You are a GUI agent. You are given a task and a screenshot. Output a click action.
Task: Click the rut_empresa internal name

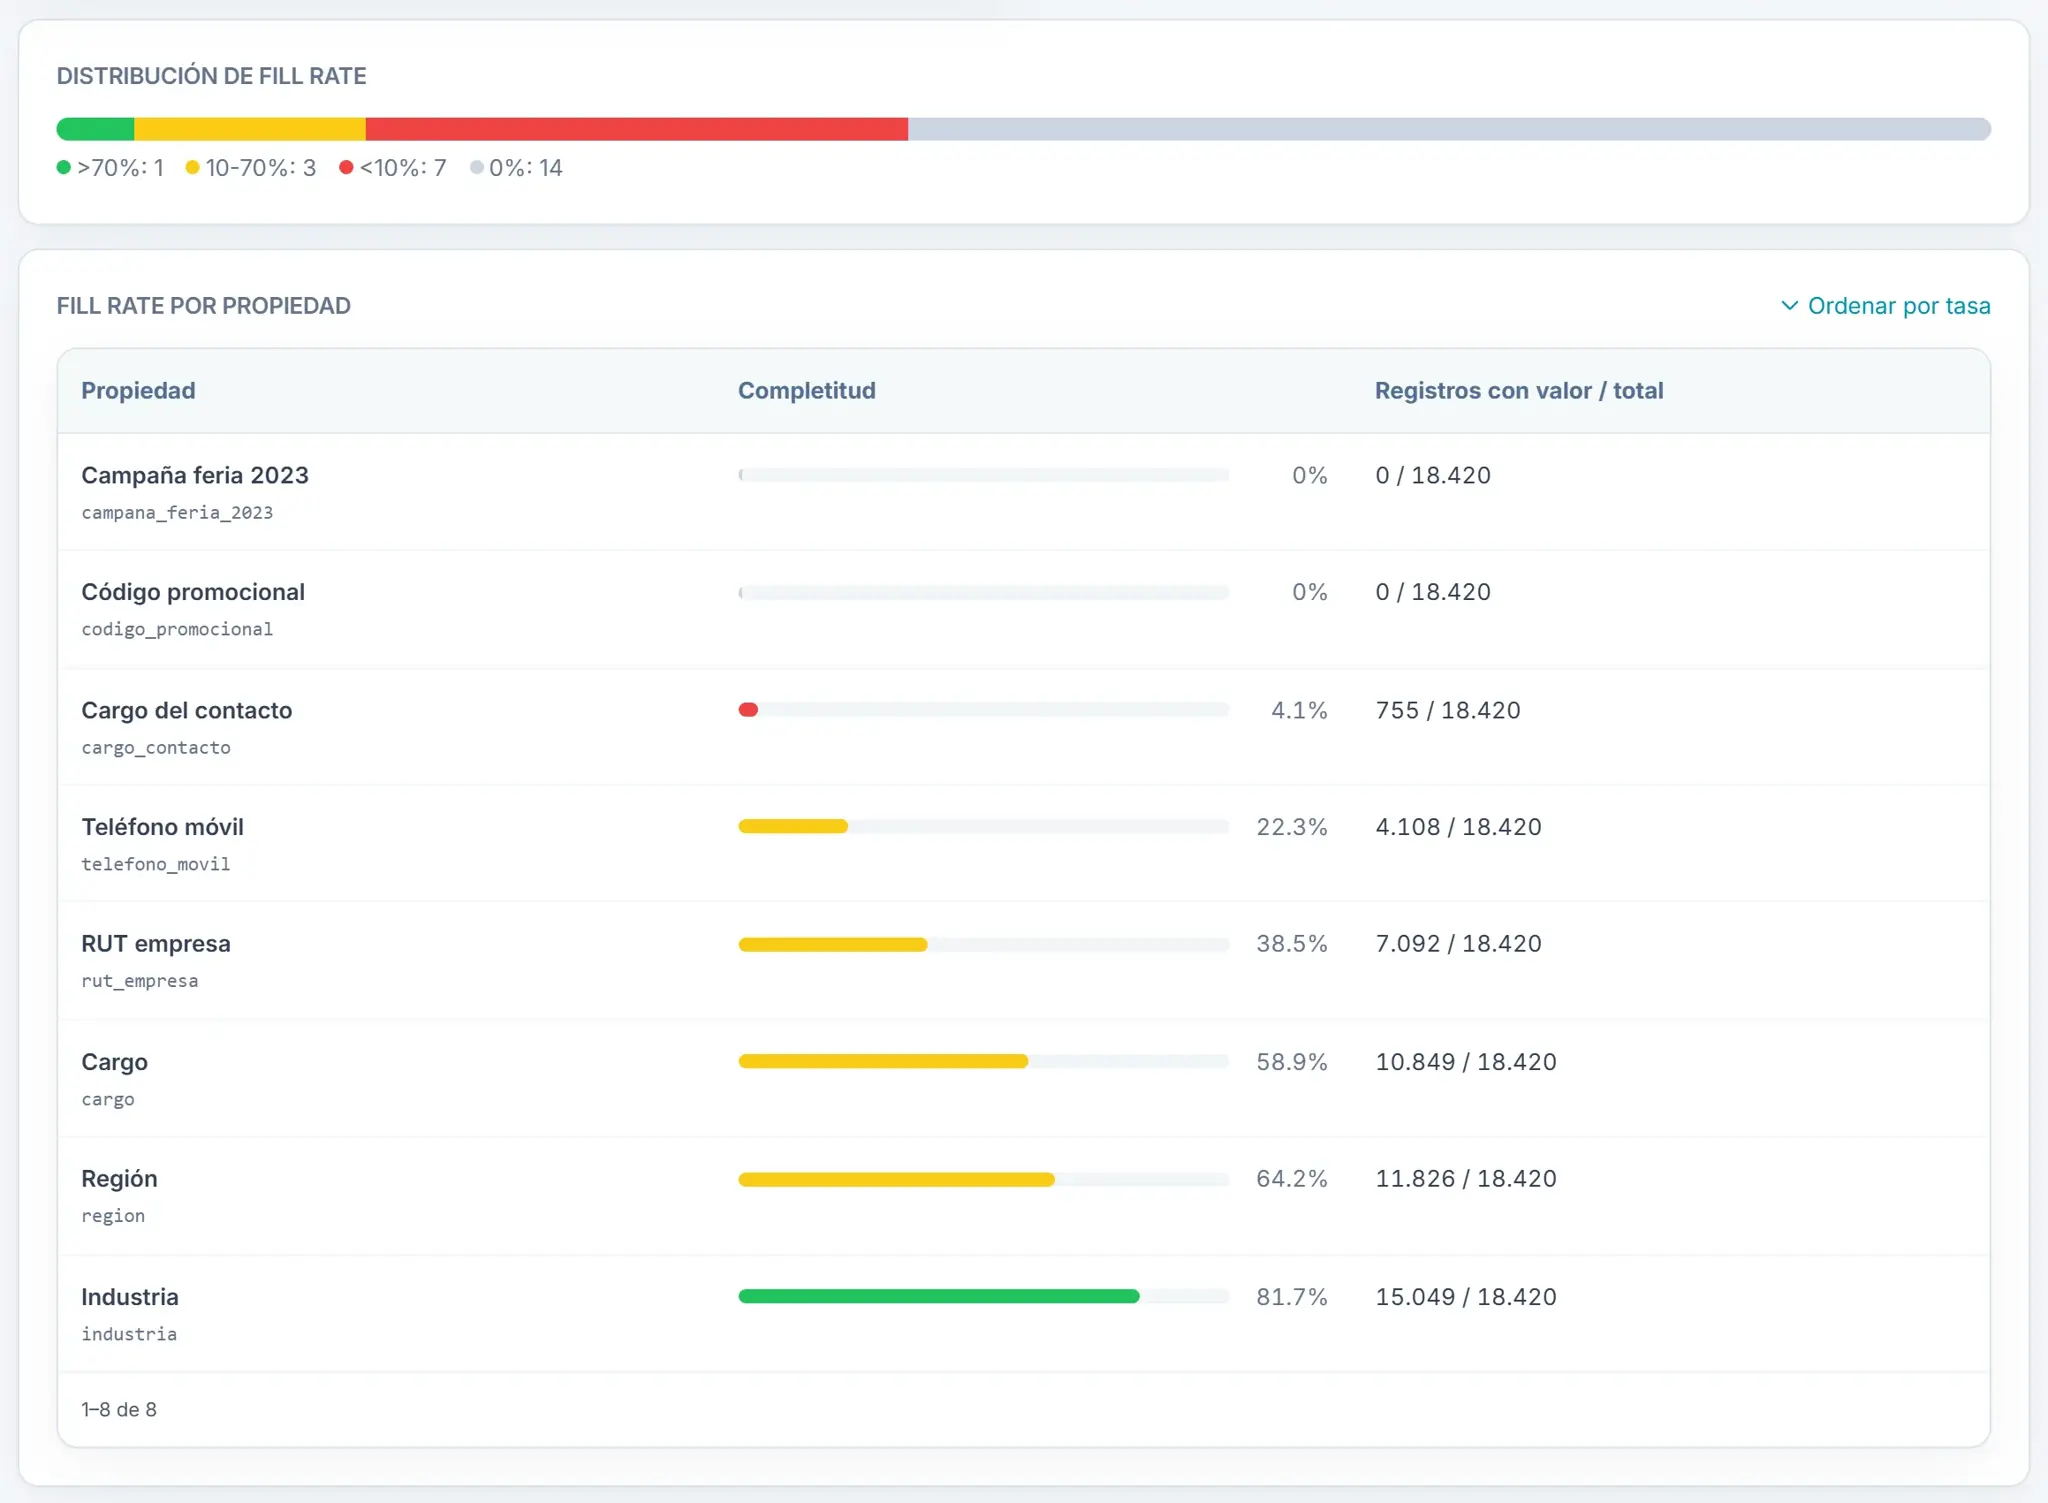click(140, 981)
